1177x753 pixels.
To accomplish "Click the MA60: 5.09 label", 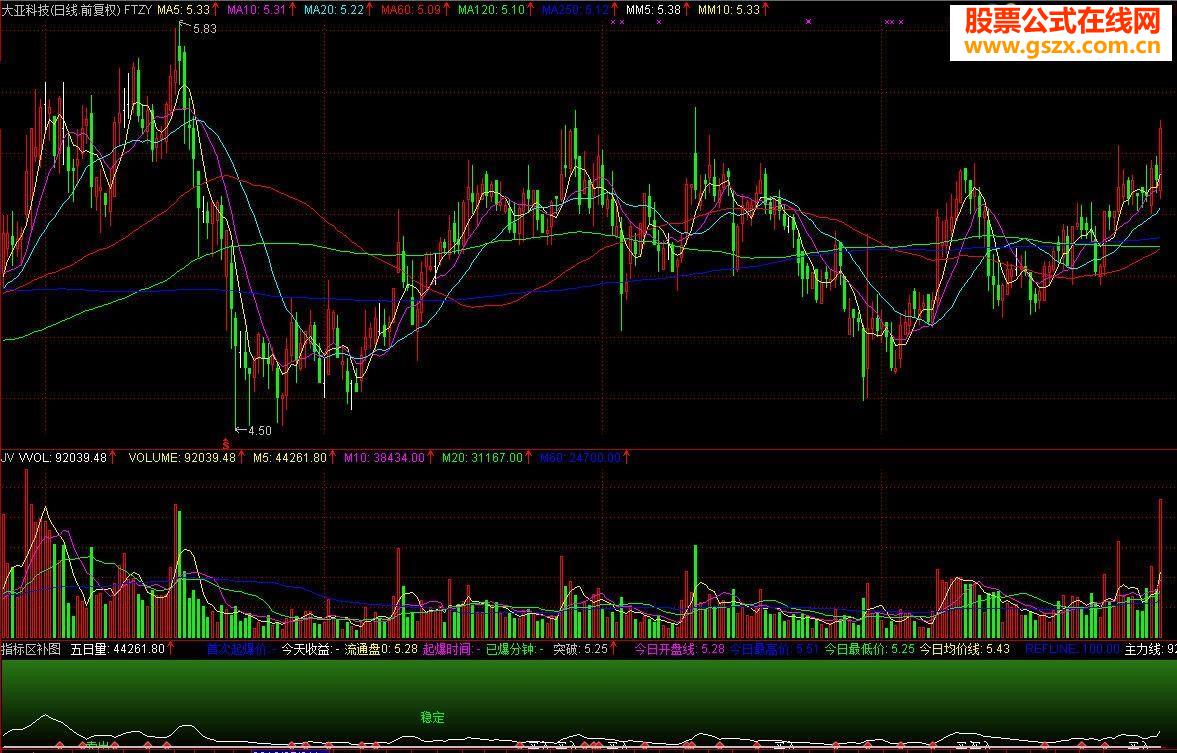I will (x=411, y=10).
